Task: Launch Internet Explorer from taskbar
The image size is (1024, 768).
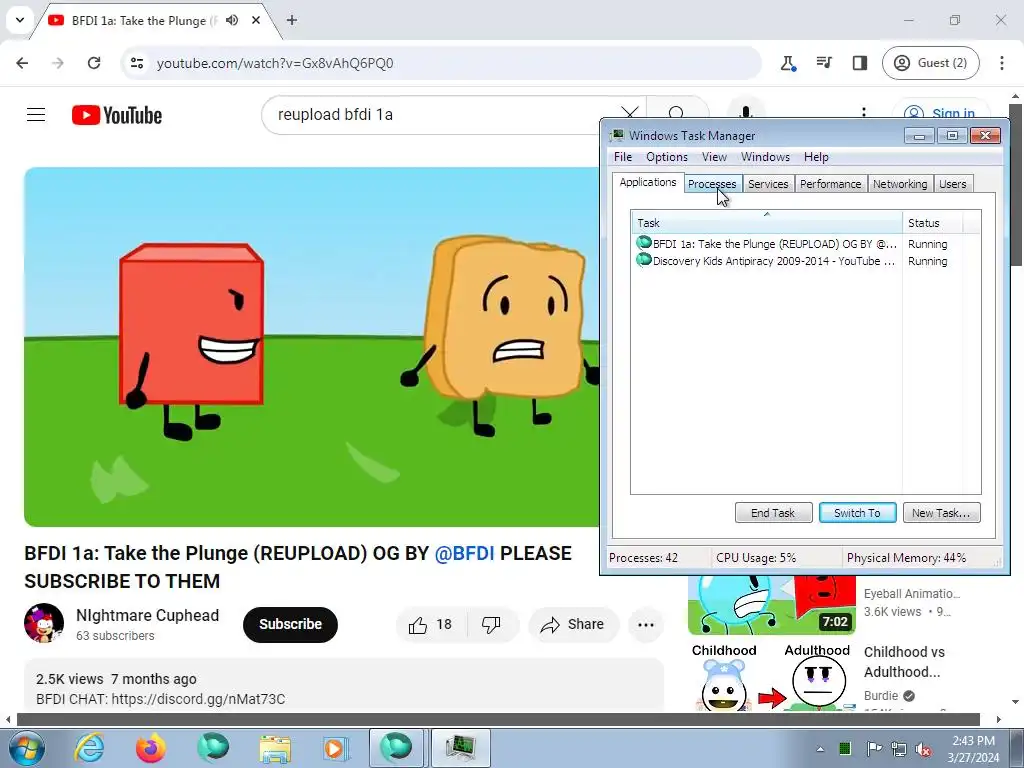Action: coord(89,748)
